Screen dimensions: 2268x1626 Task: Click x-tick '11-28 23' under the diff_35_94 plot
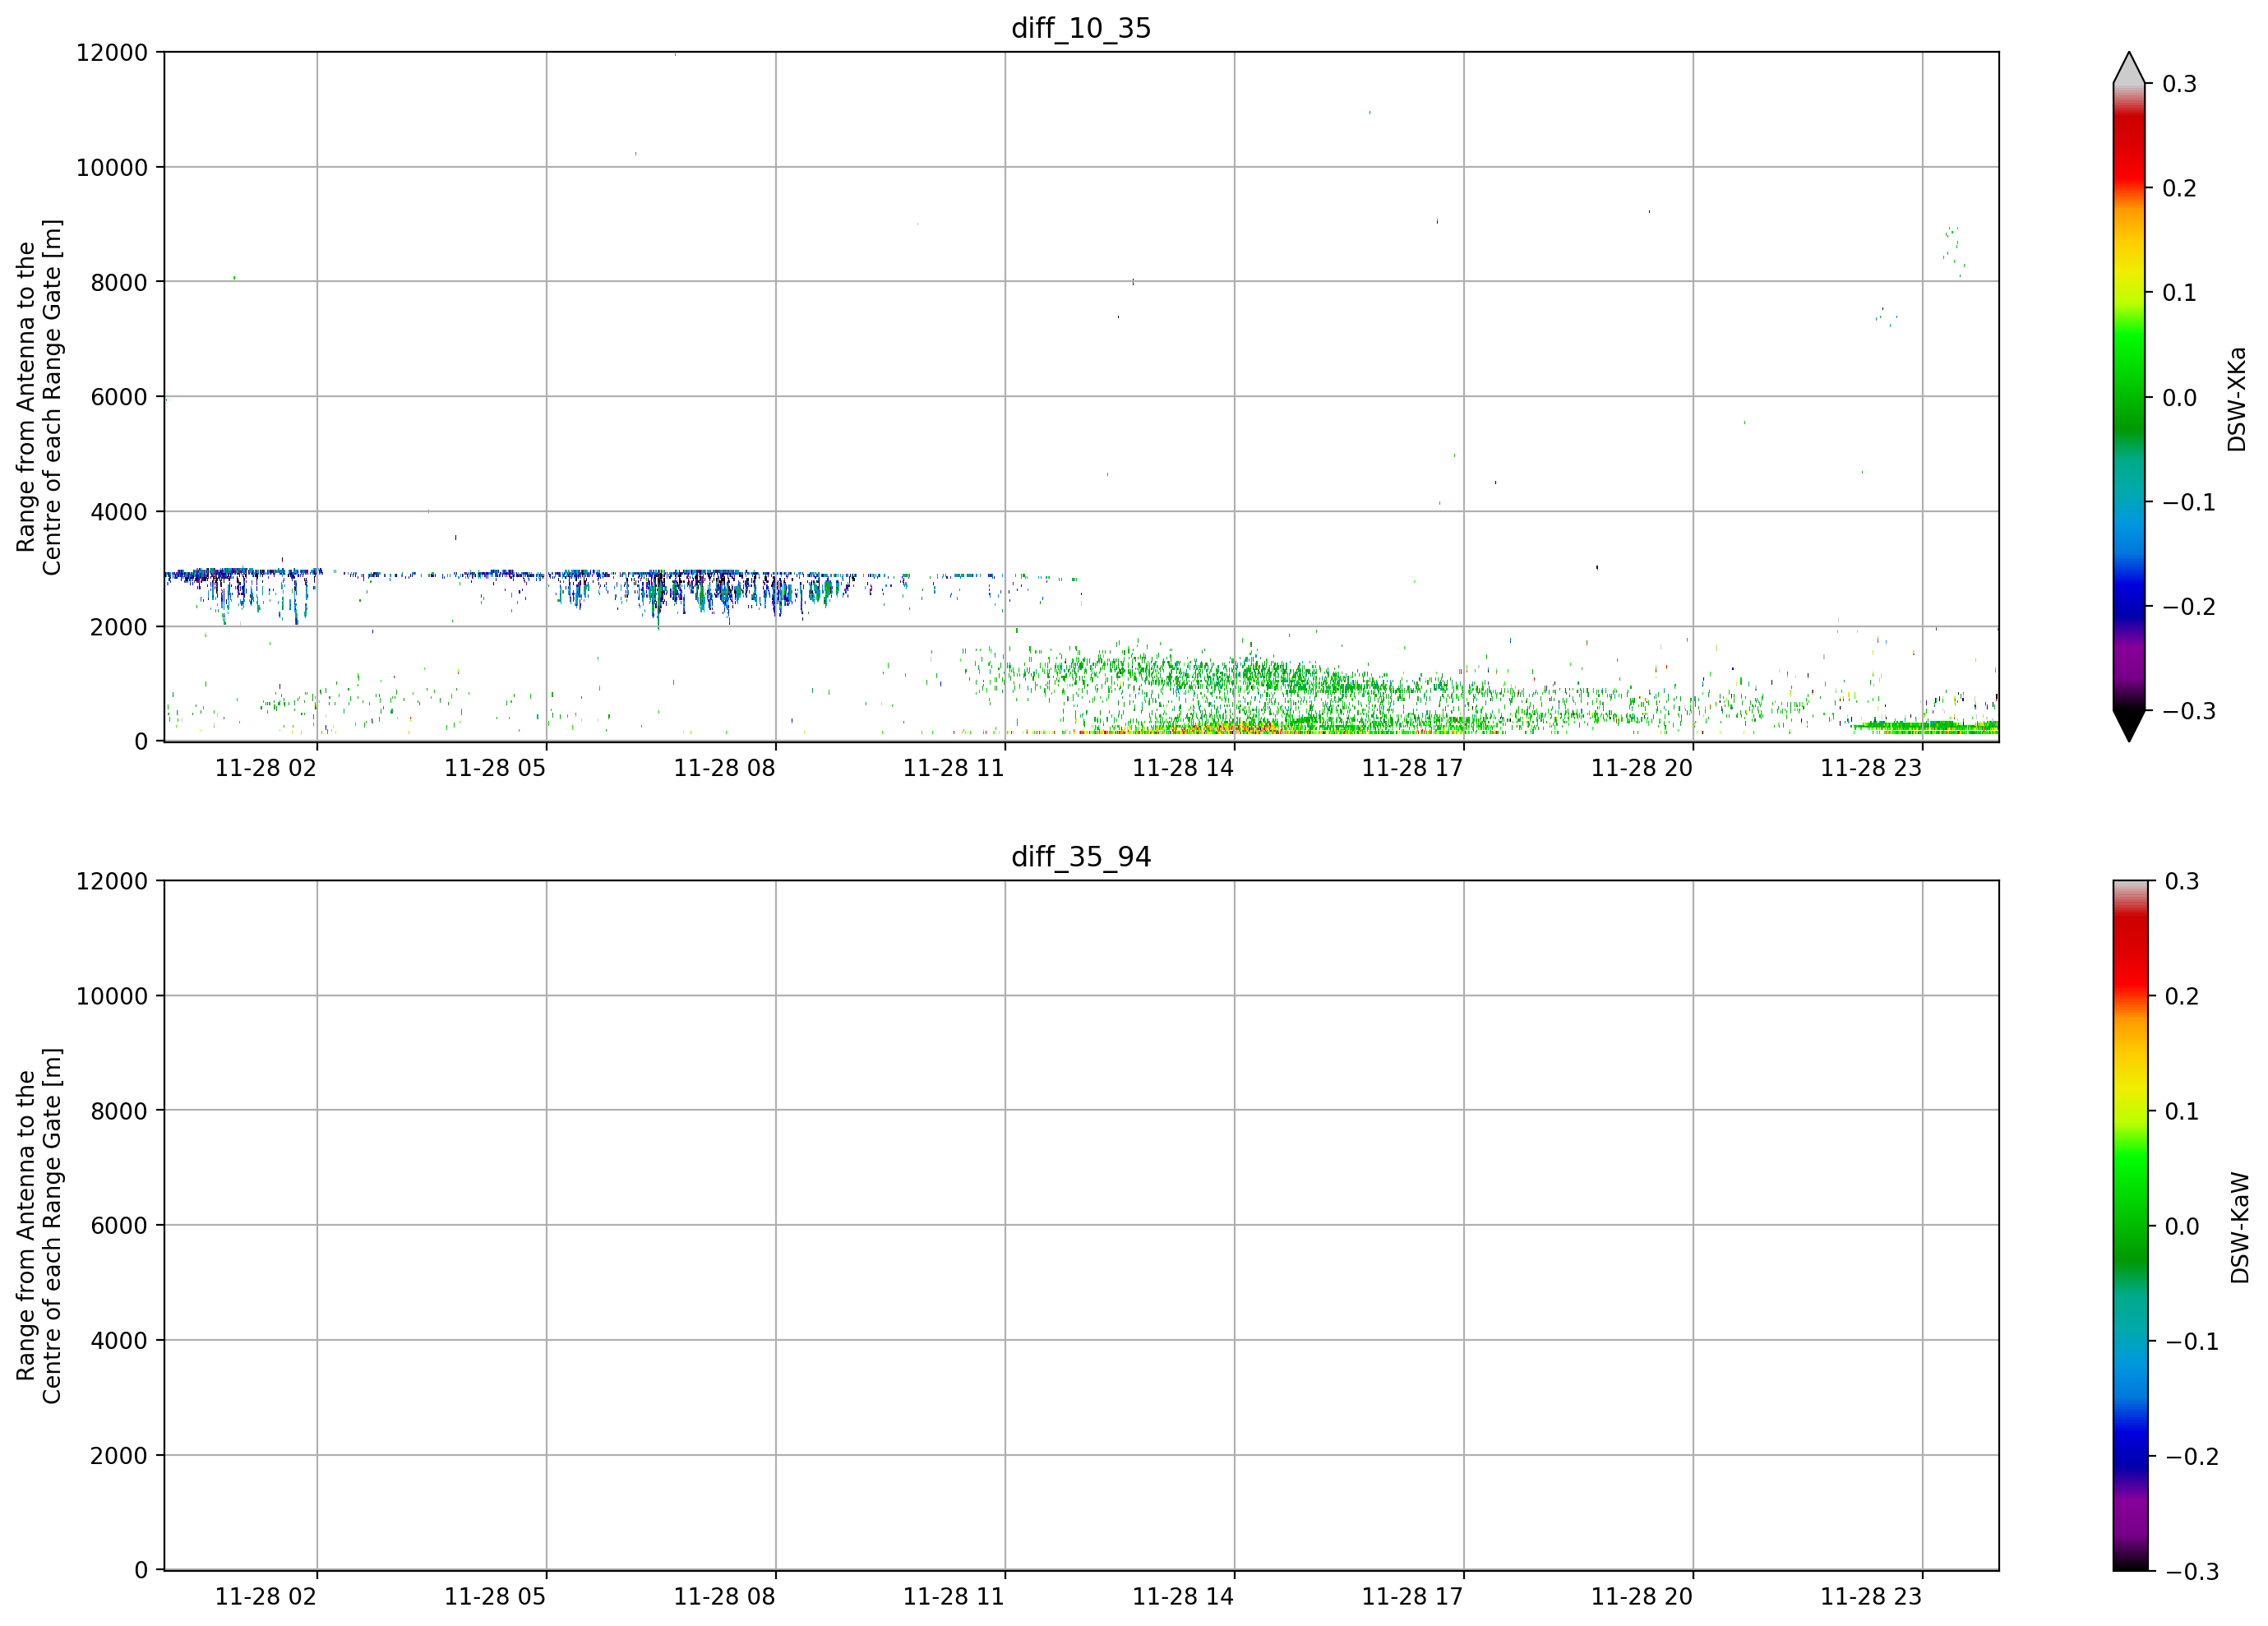[x=1871, y=1597]
